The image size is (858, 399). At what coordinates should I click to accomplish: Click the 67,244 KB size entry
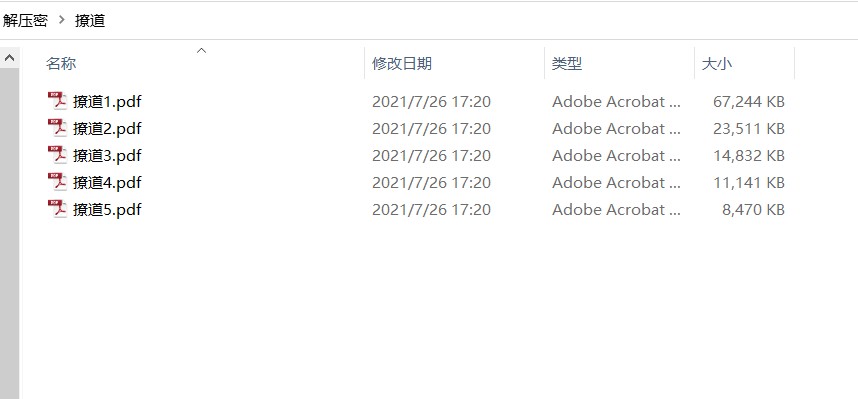(749, 102)
